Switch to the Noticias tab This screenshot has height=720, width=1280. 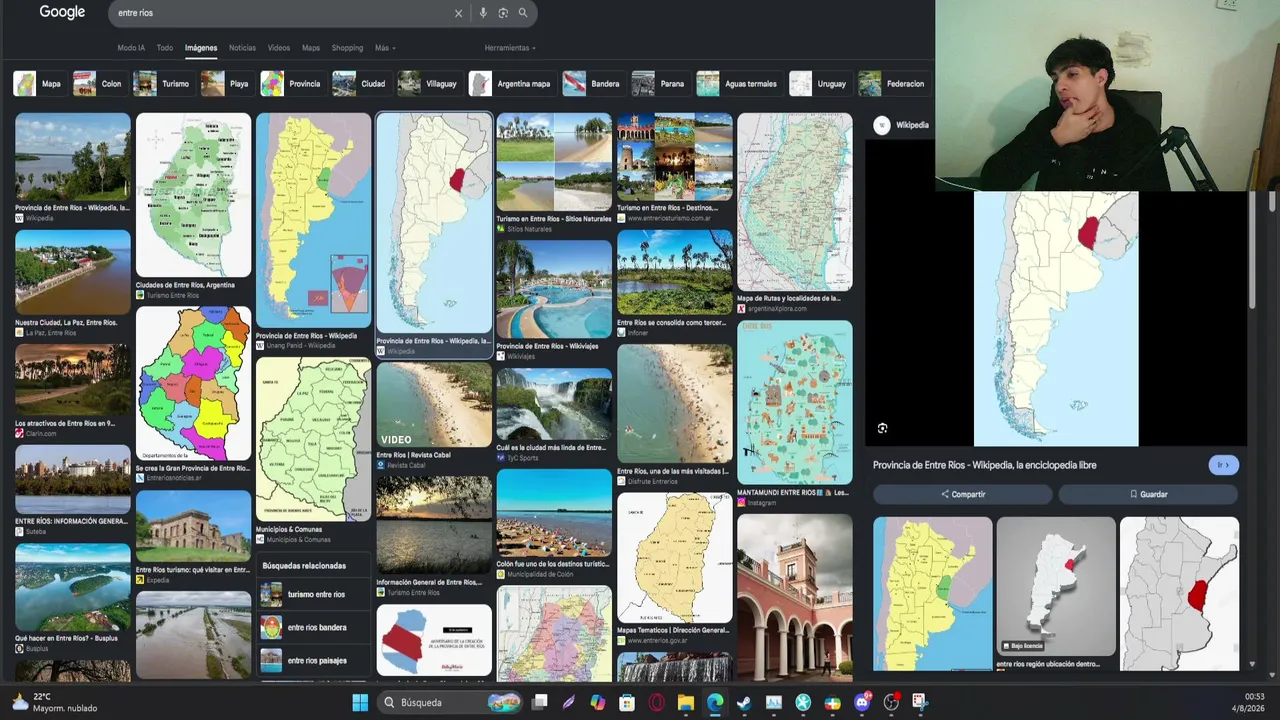coord(242,48)
